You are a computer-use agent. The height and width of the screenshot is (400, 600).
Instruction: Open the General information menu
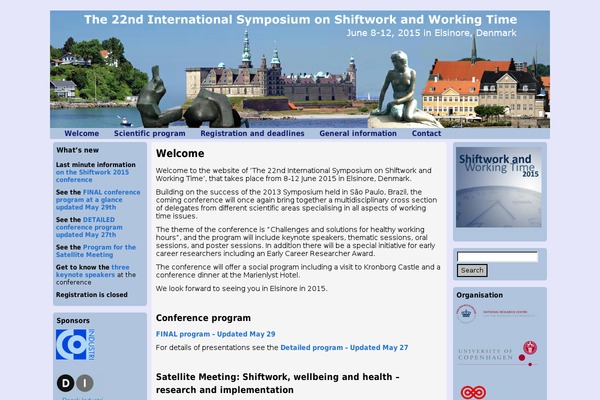point(358,133)
